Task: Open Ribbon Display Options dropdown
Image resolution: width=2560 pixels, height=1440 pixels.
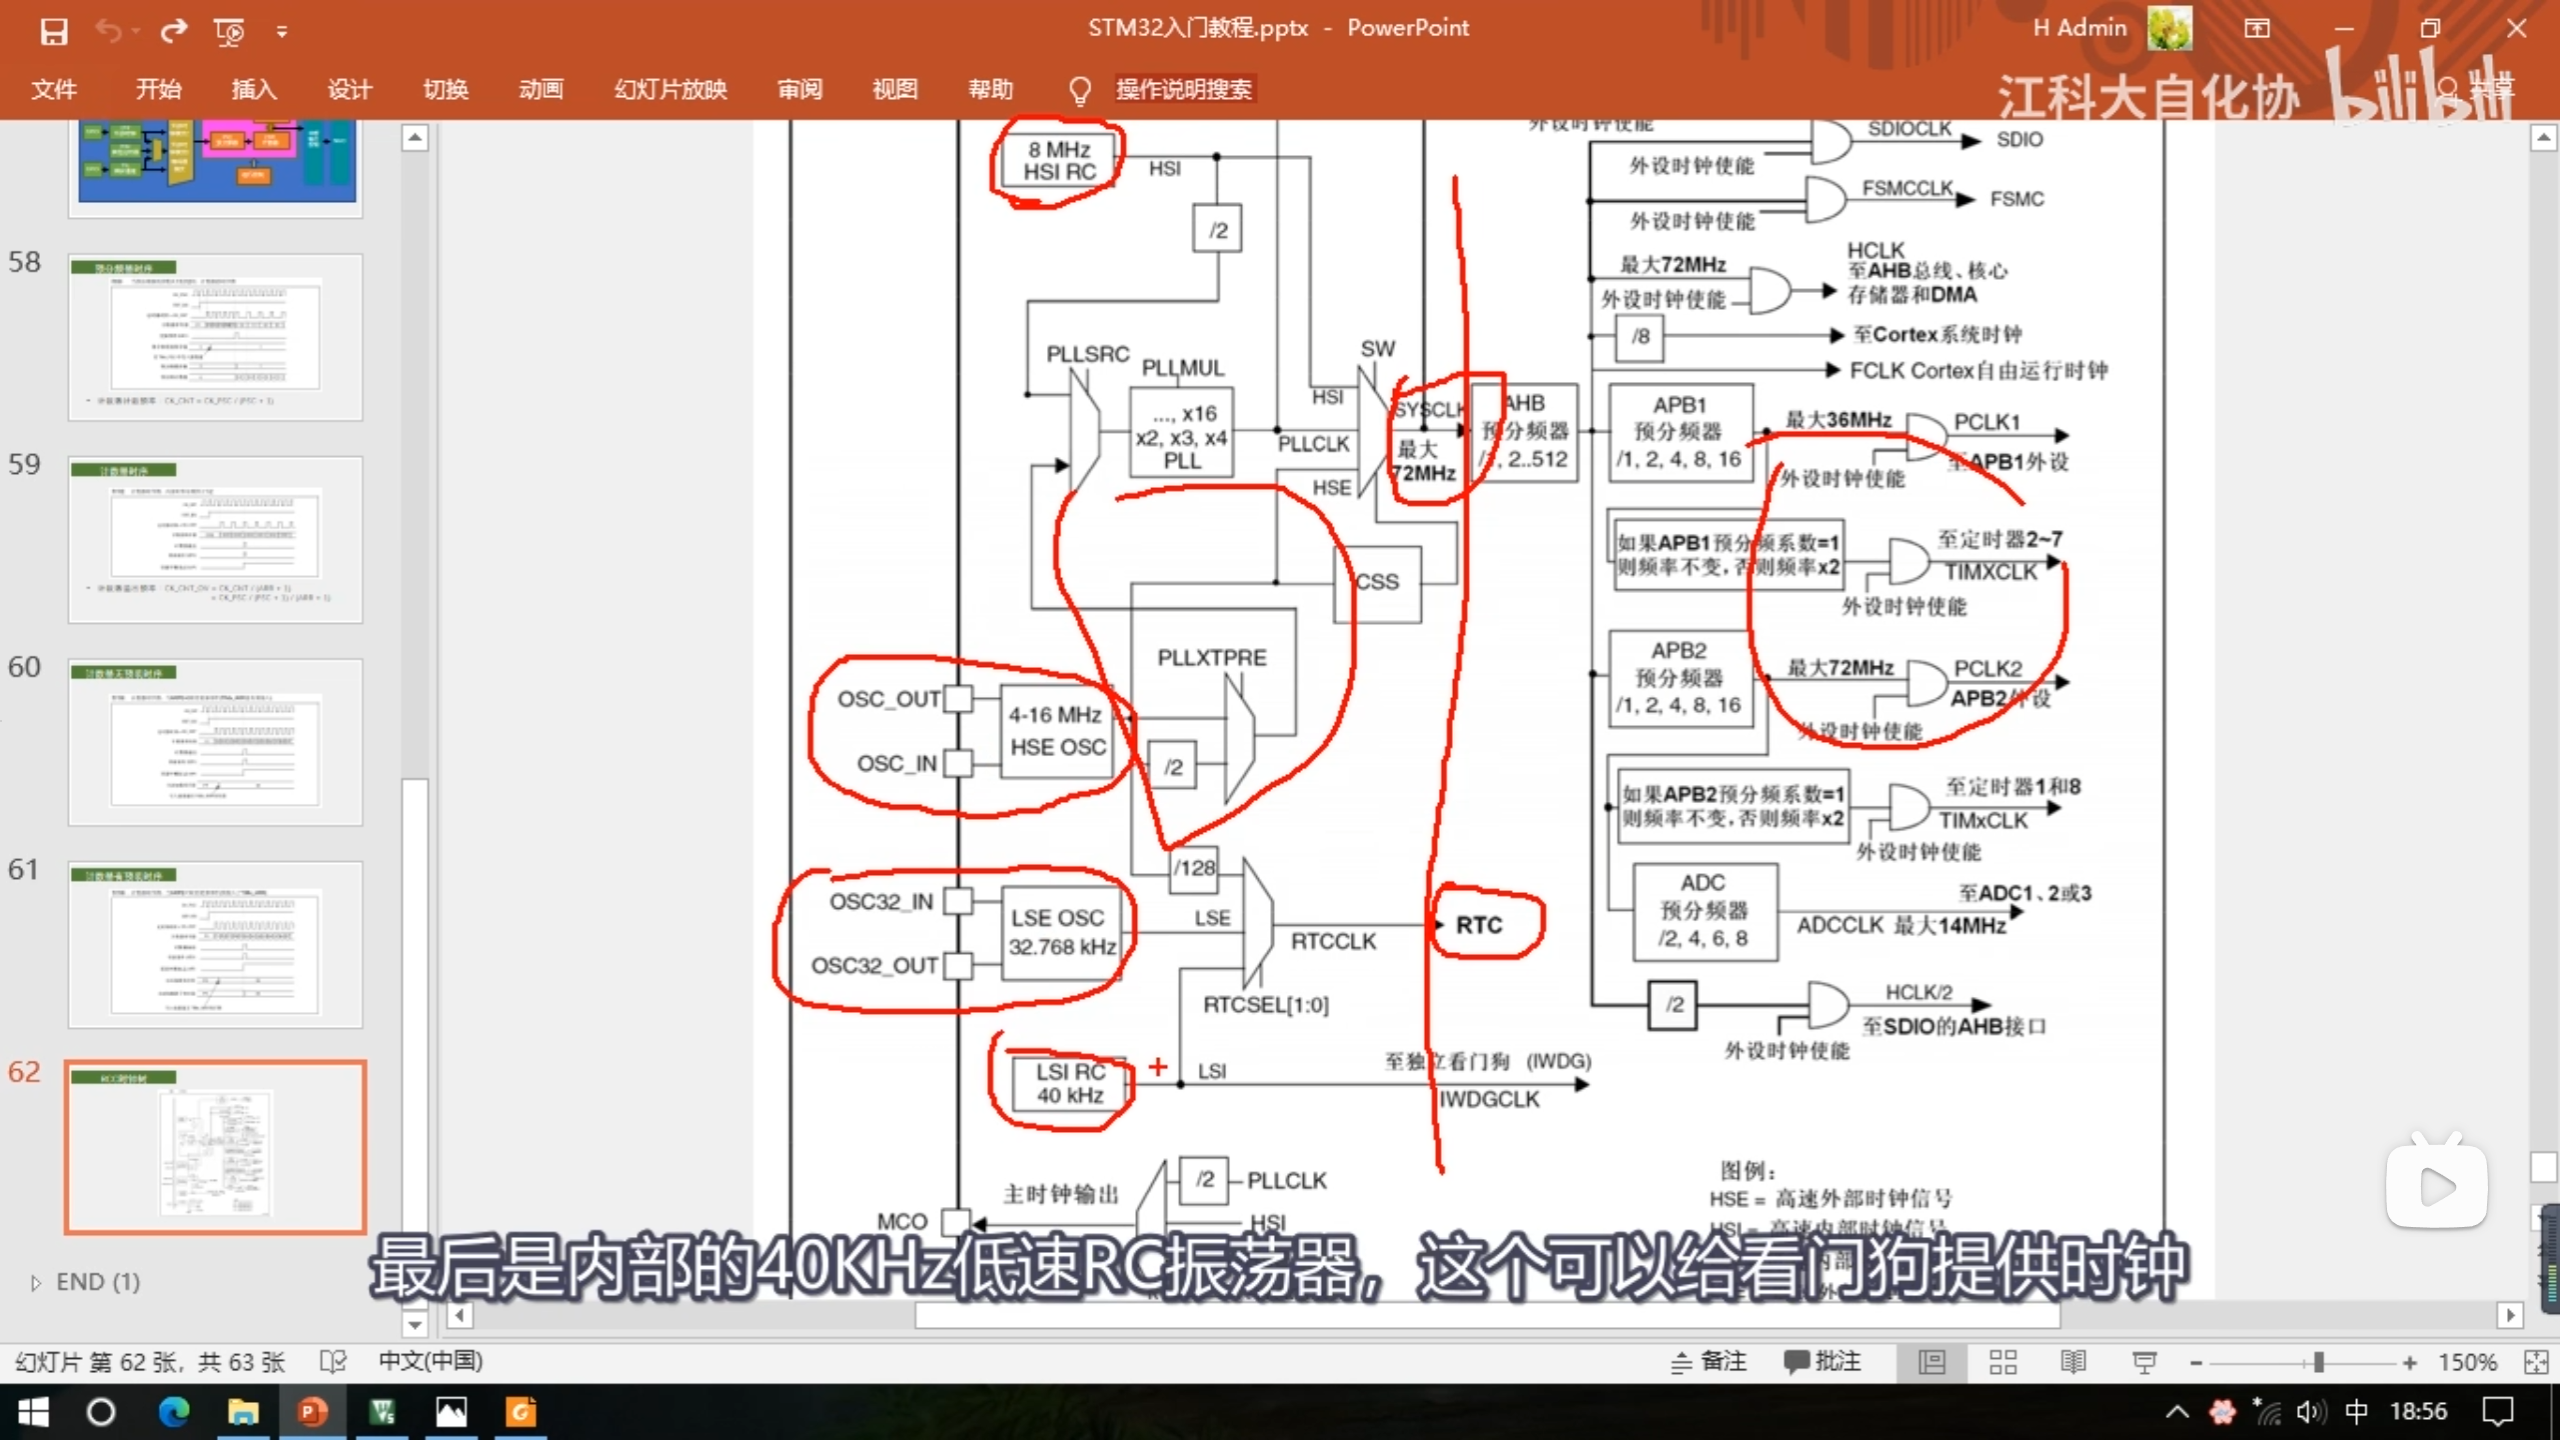Action: 2257,28
